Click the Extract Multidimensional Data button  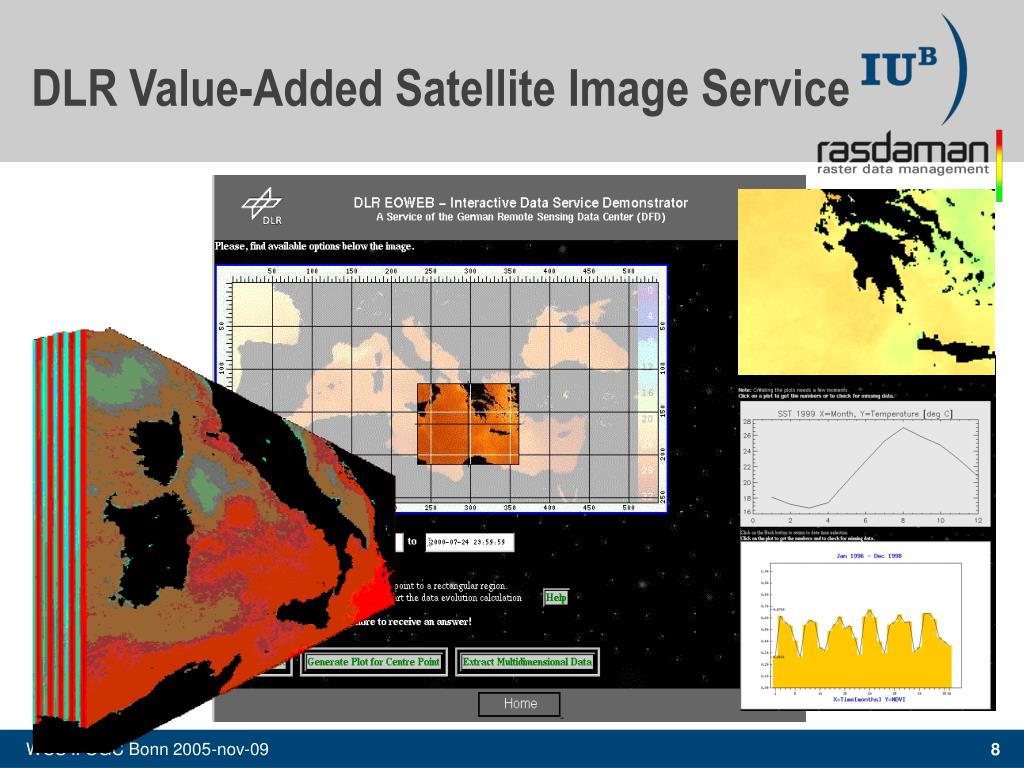point(527,662)
